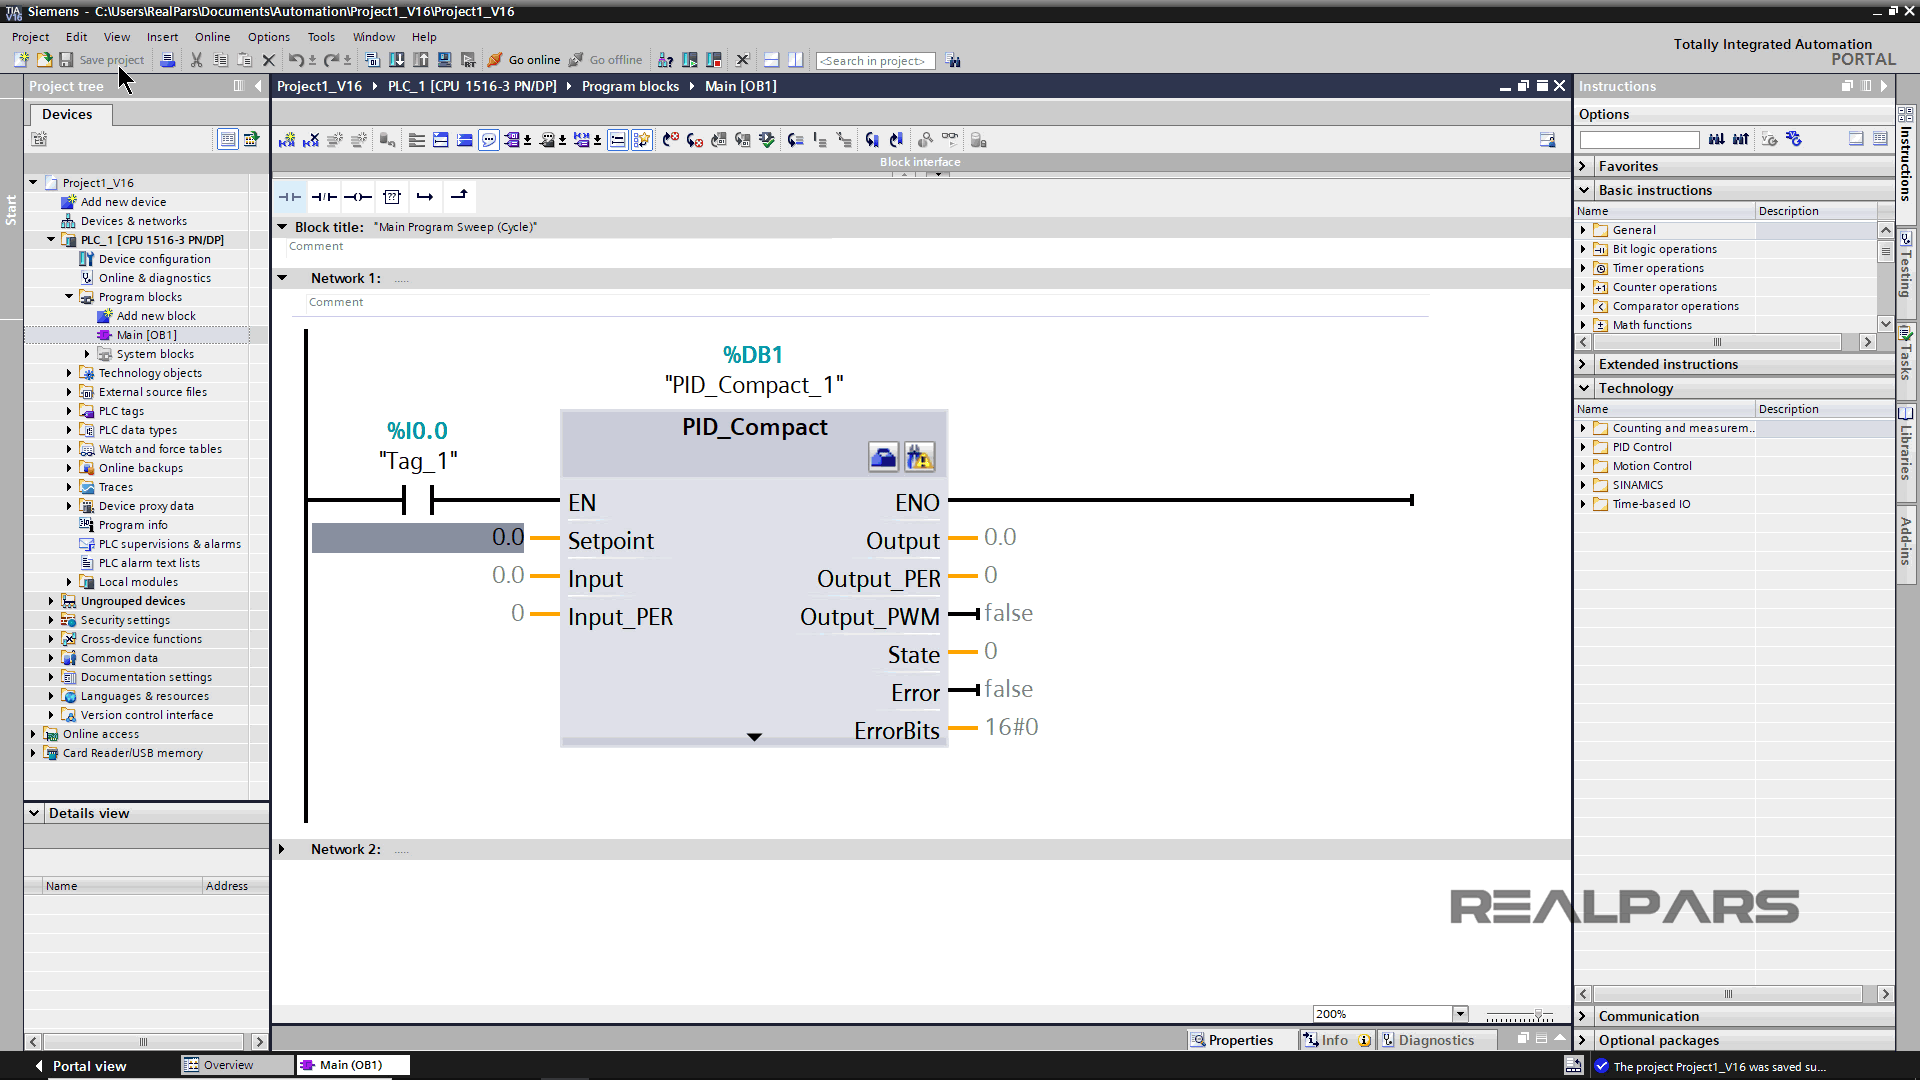Collapse Network 1
The width and height of the screenshot is (1920, 1080).
282,278
